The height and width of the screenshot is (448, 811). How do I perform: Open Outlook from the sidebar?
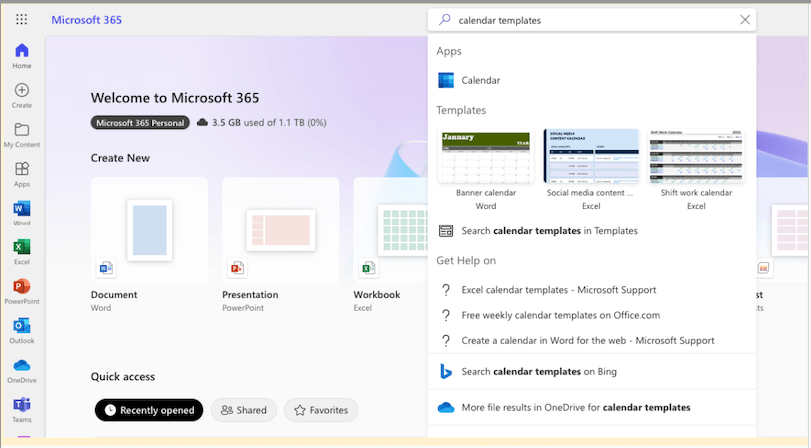tap(22, 331)
